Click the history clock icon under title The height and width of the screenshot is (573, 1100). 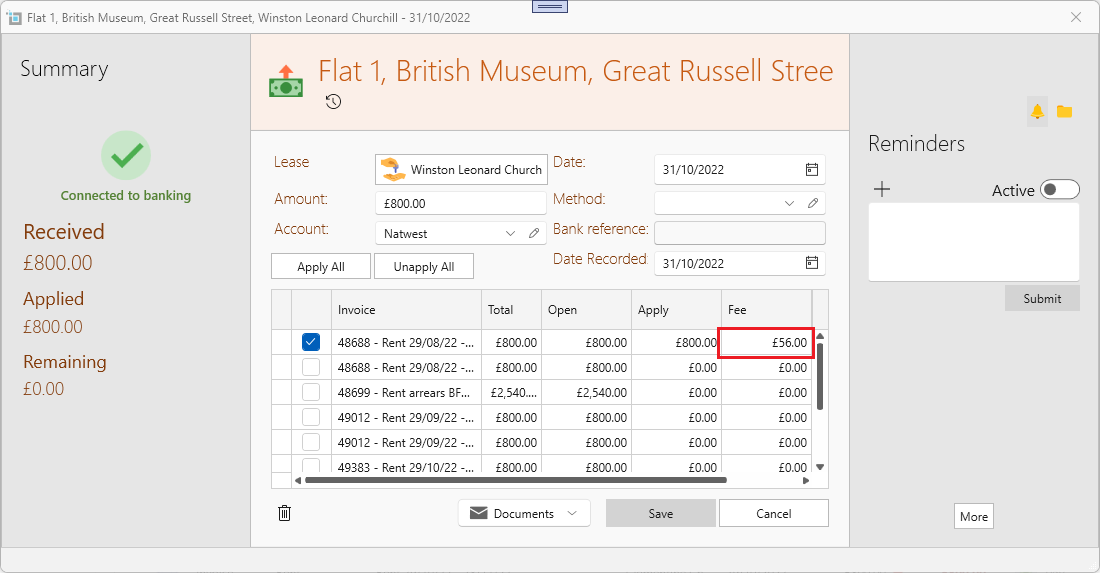334,102
